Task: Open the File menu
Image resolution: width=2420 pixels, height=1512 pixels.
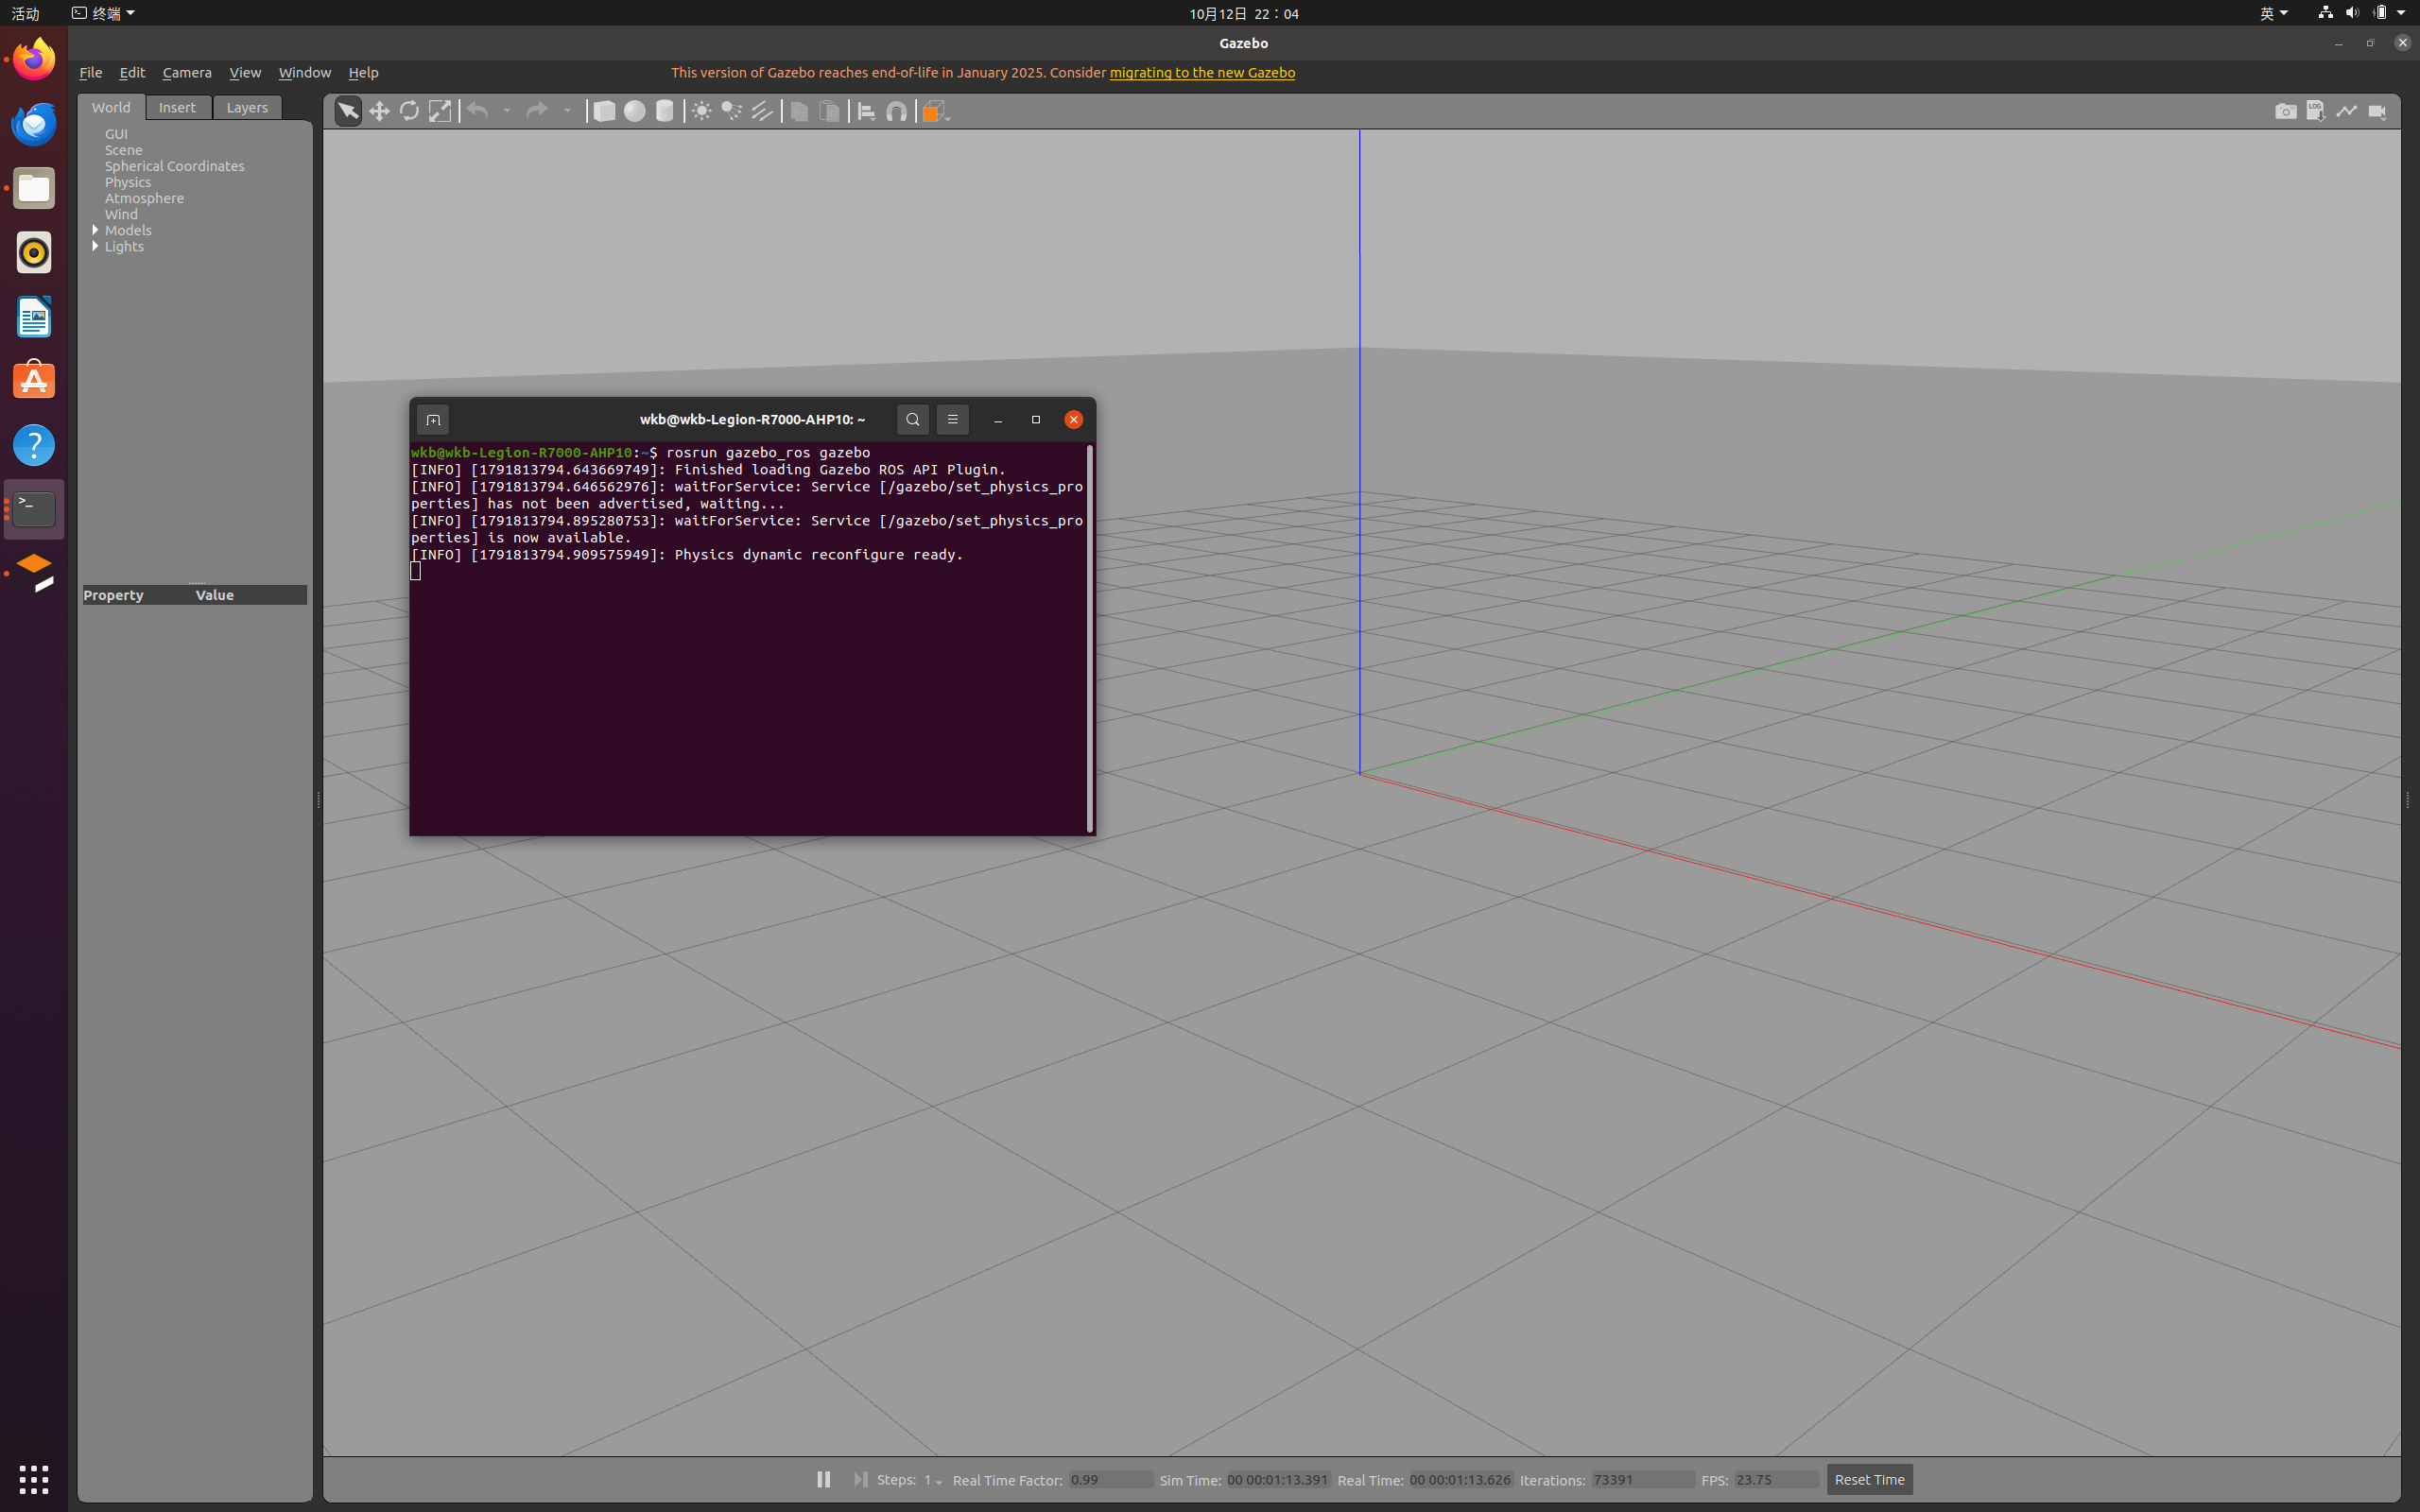Action: point(90,72)
